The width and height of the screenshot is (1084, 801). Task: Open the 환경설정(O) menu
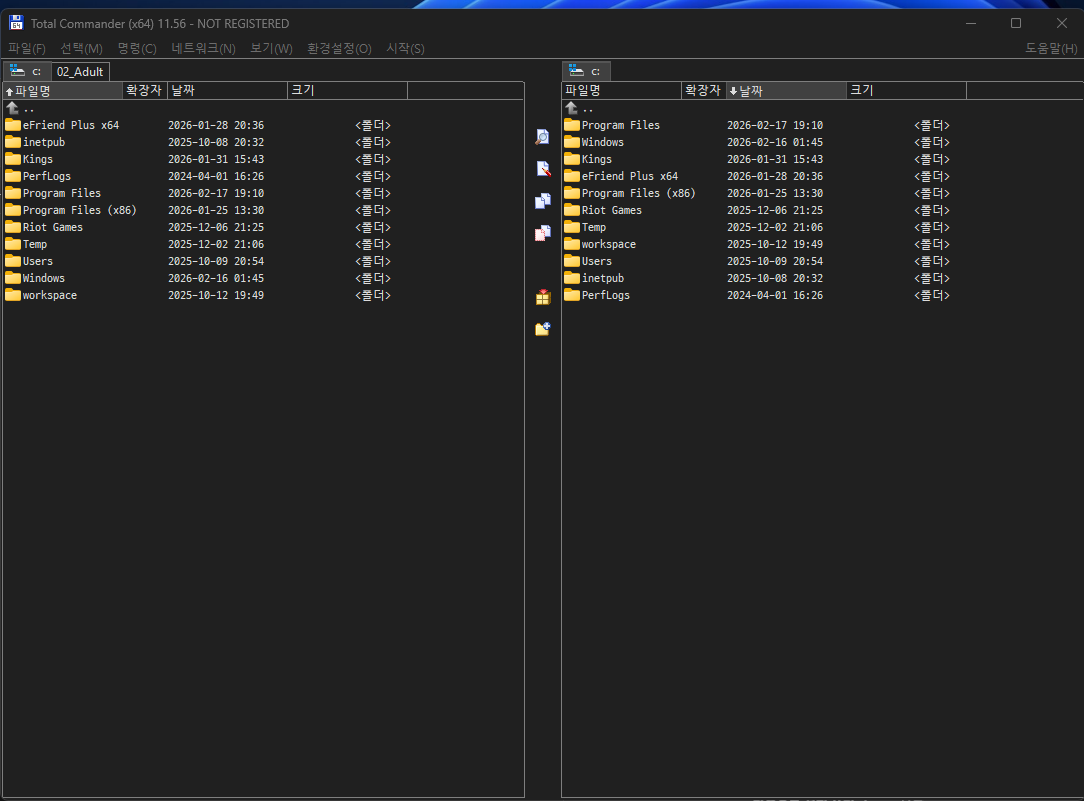[x=339, y=48]
